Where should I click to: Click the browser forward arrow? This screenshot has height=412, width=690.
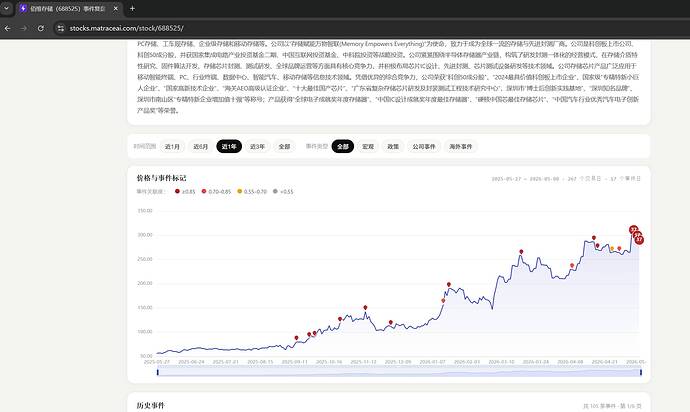(24, 28)
